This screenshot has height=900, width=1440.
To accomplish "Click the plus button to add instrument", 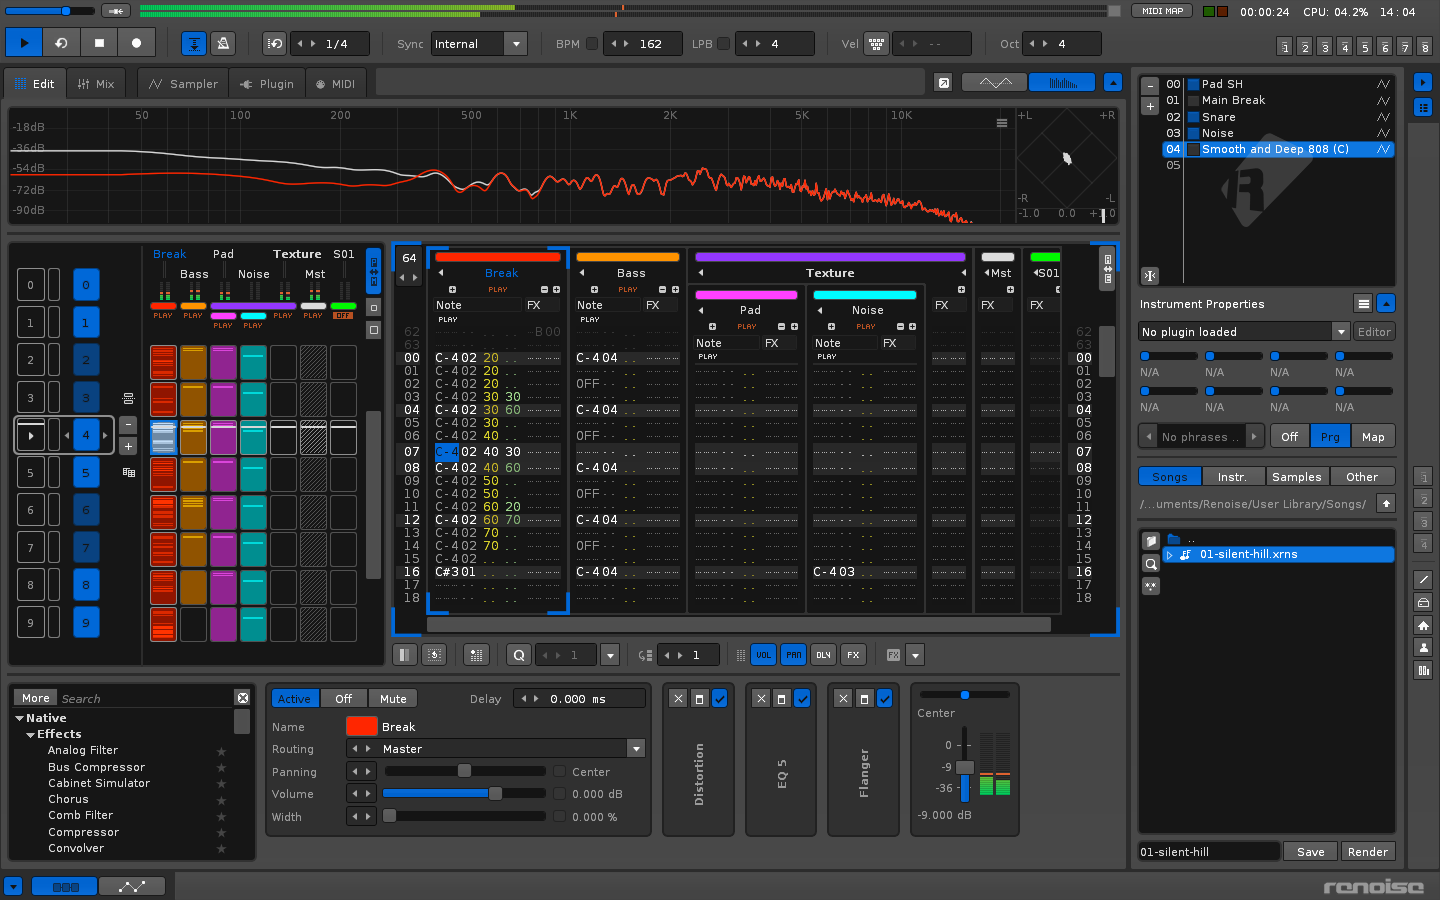I will click(x=1150, y=106).
